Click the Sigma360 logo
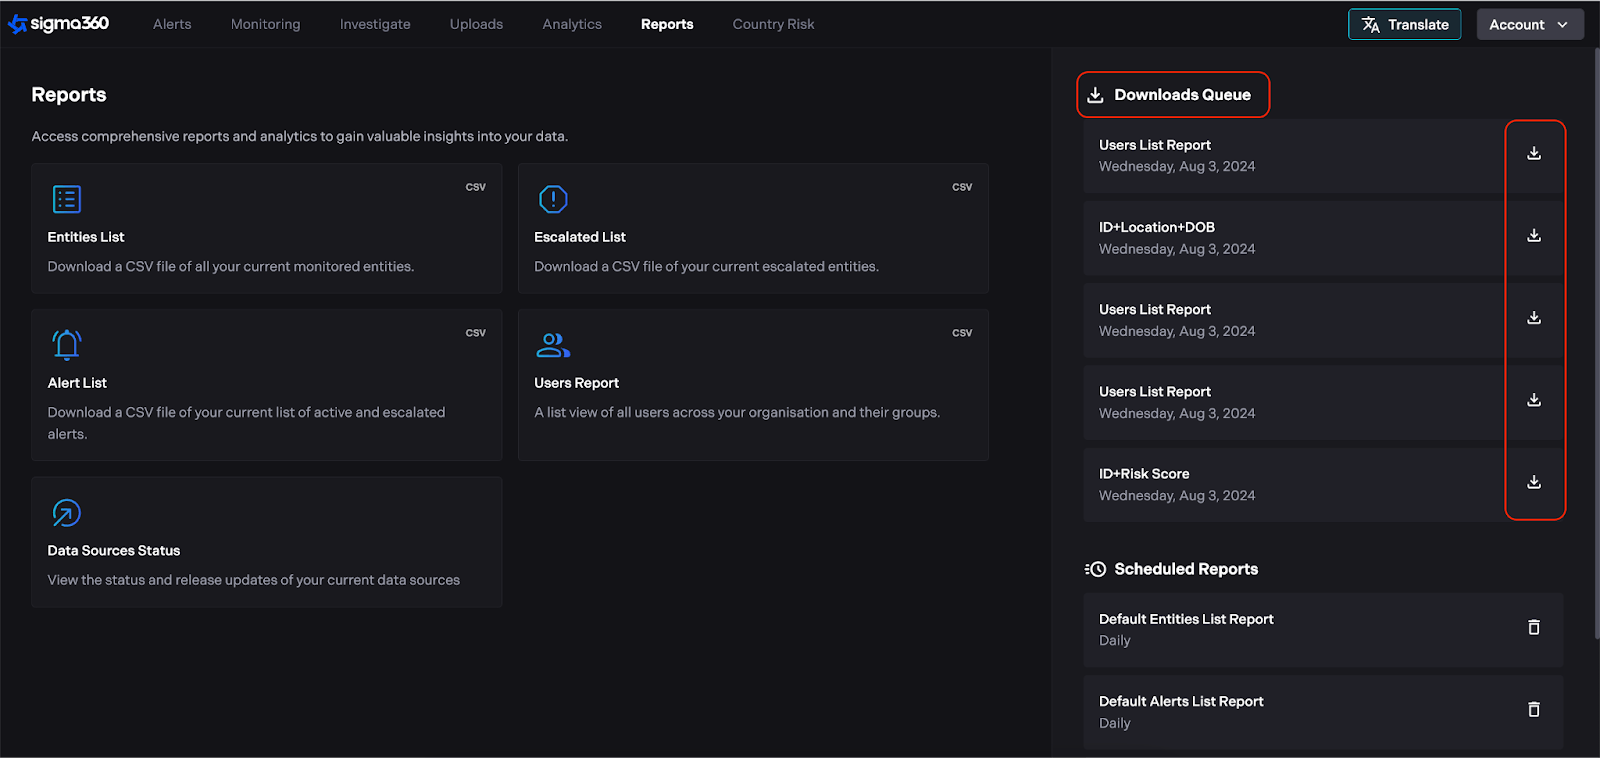 59,24
